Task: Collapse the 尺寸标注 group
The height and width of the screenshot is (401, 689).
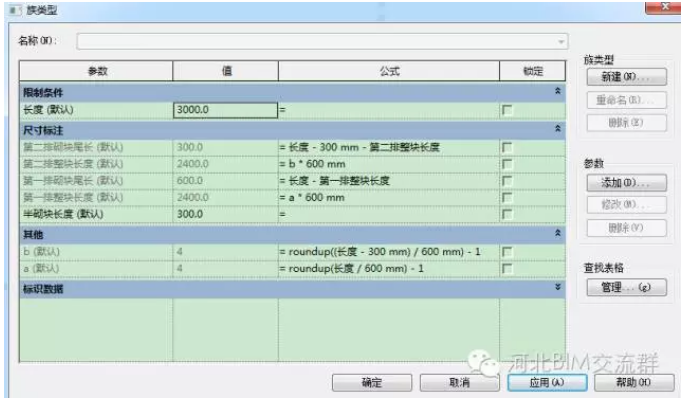Action: tap(558, 129)
